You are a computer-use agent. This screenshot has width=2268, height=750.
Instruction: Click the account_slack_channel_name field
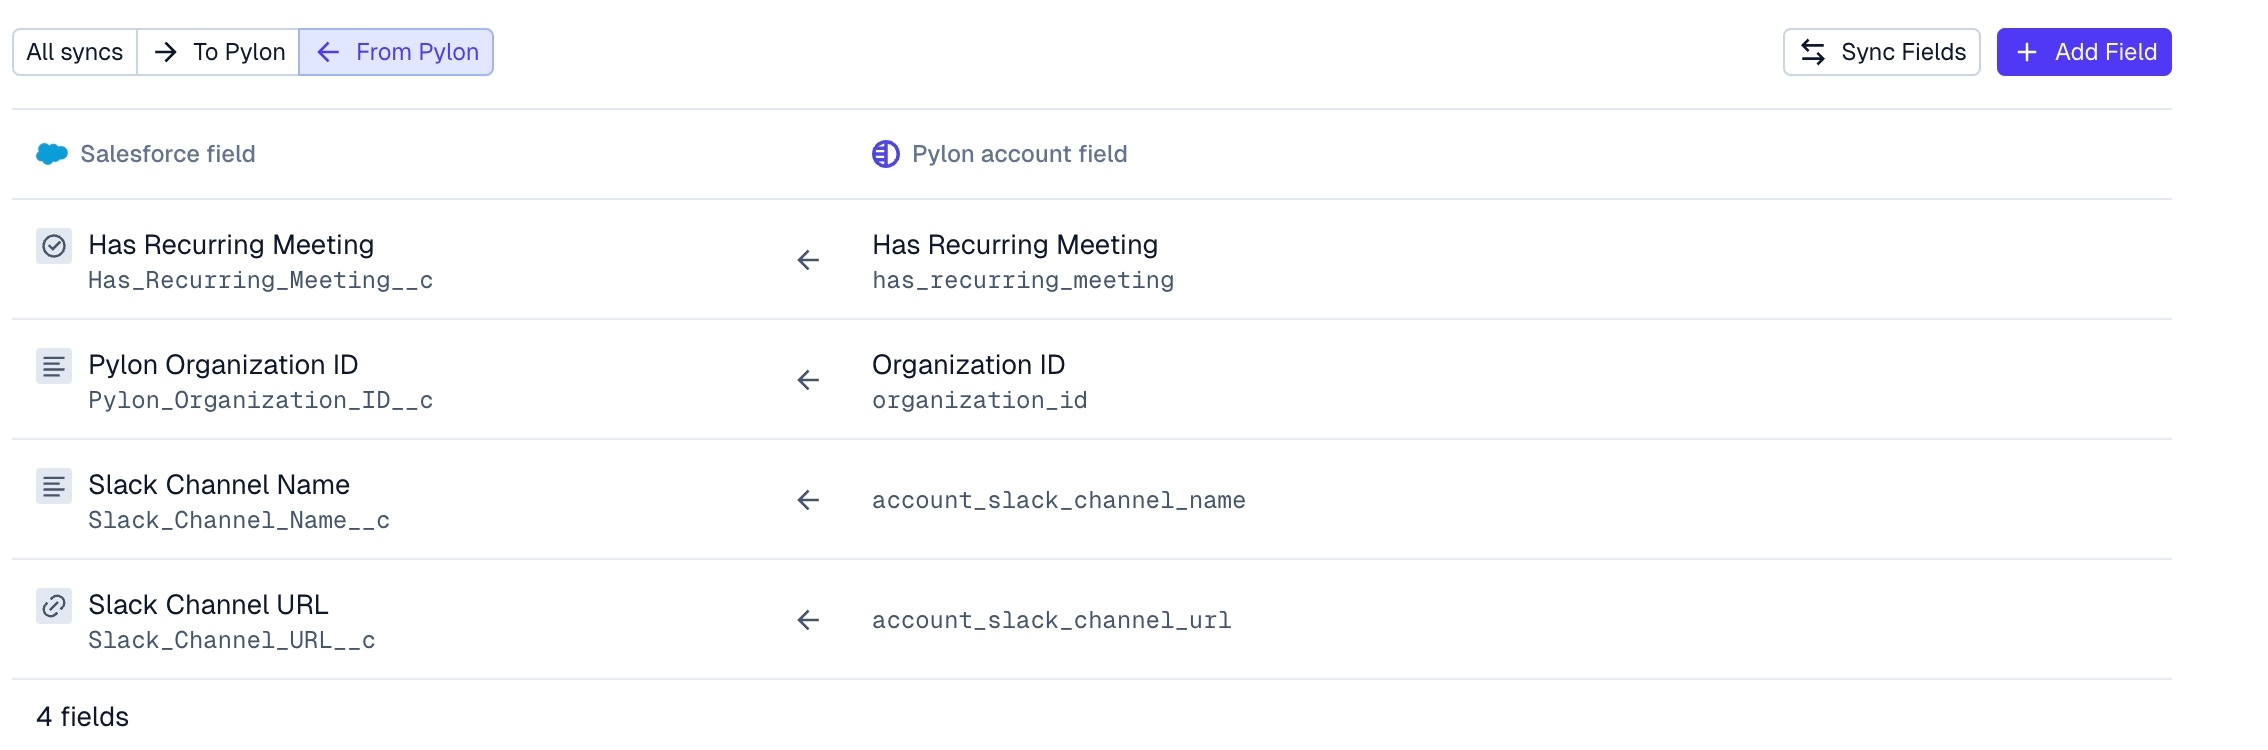1058,500
